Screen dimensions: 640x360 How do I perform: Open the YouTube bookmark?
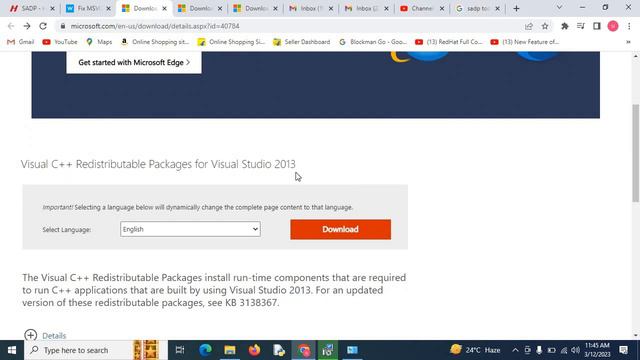[x=60, y=42]
